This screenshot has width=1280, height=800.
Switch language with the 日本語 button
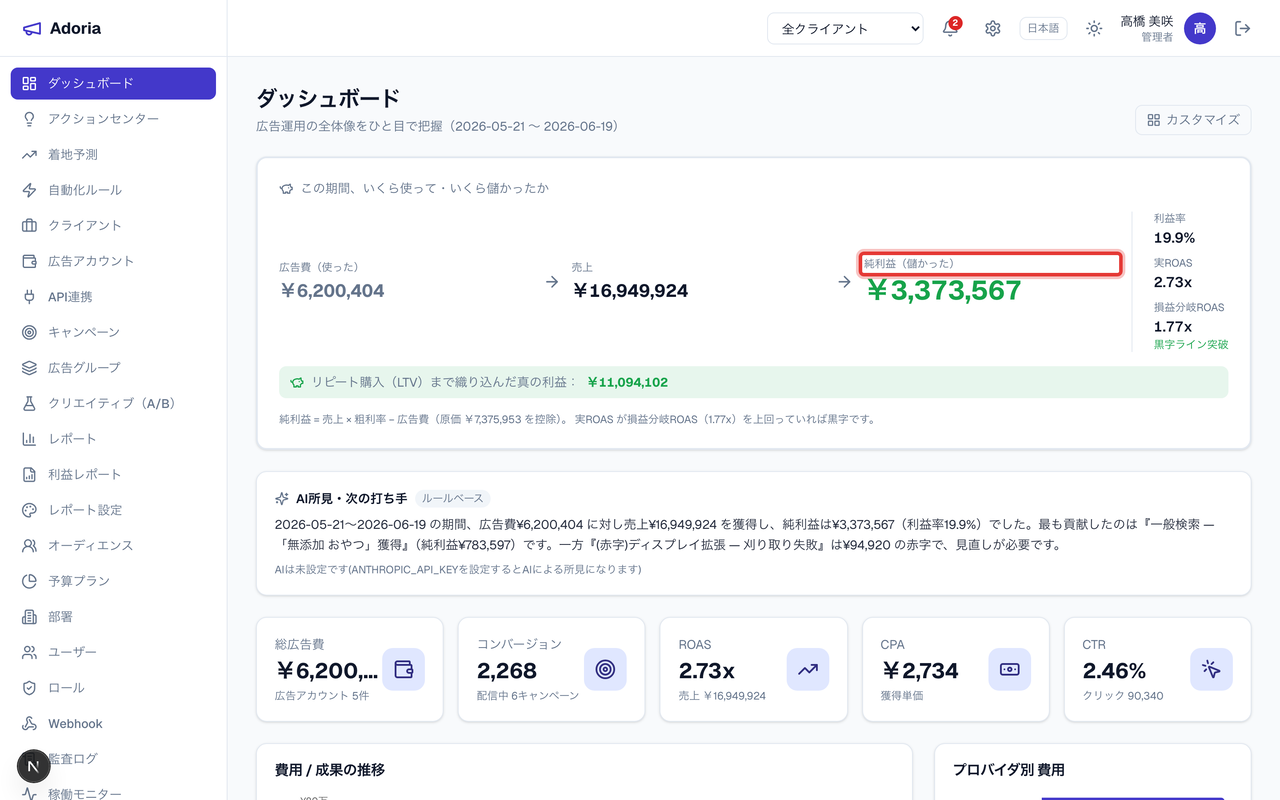pyautogui.click(x=1043, y=29)
